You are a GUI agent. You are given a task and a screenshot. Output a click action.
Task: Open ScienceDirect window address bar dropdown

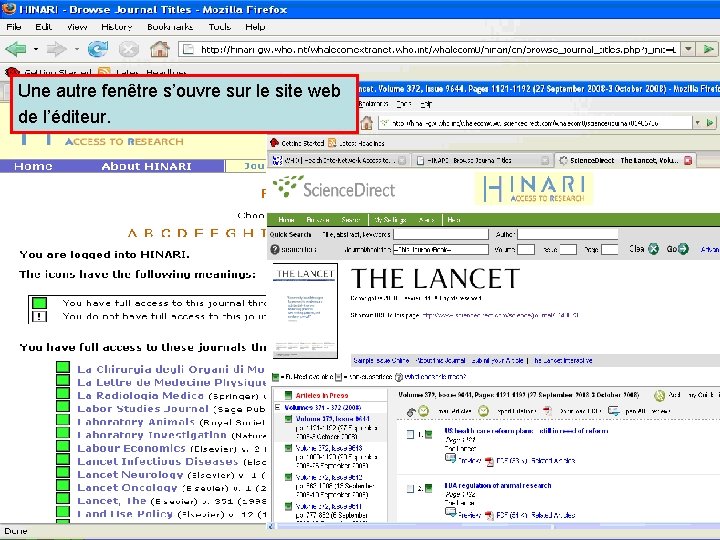point(698,123)
